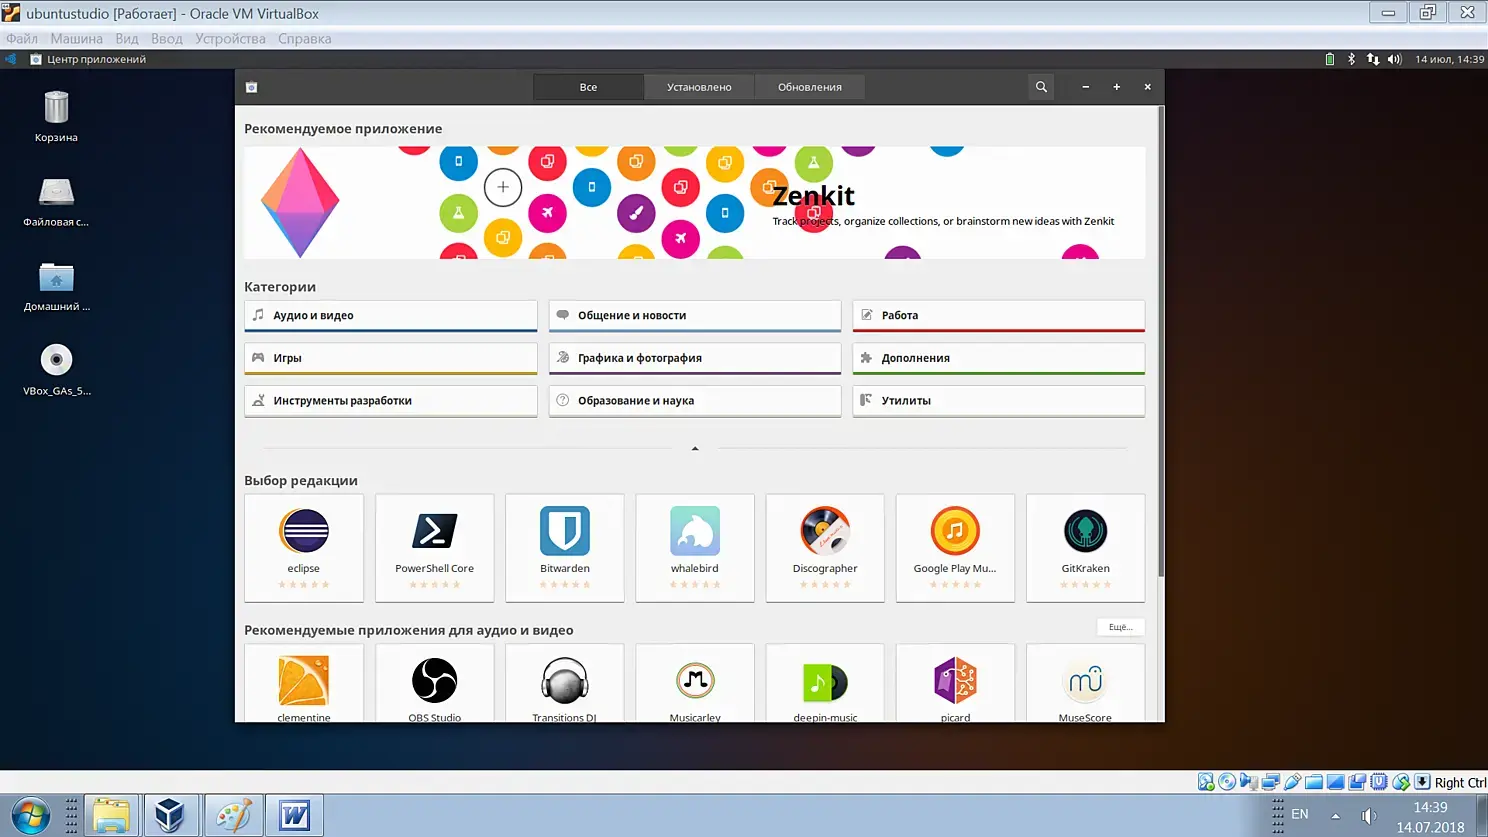Open the Transitions DJ app tile

click(565, 684)
